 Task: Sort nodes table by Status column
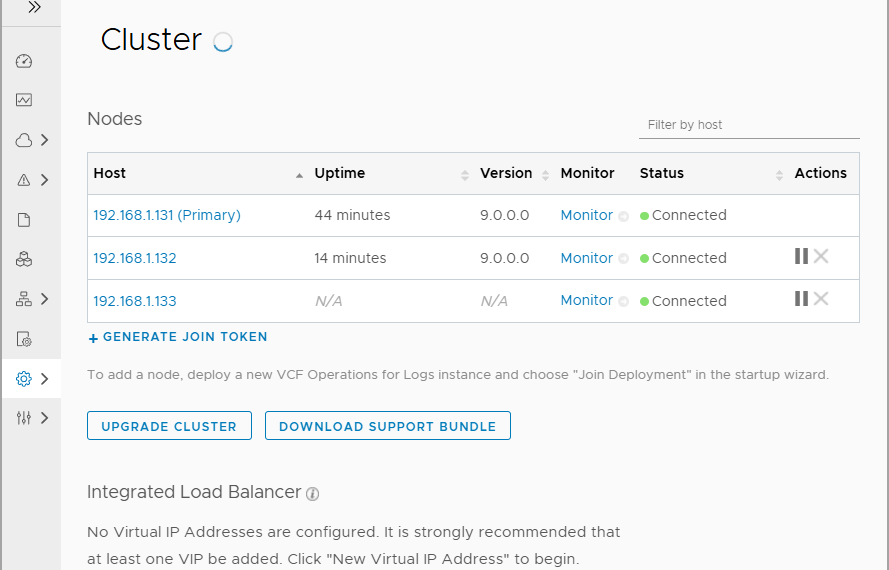click(779, 175)
